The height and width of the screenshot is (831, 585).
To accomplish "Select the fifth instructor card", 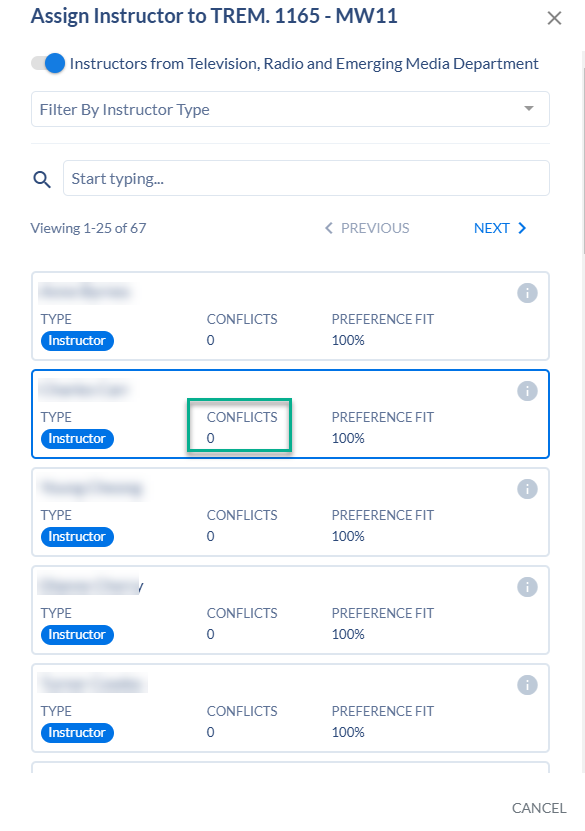I will click(x=290, y=708).
